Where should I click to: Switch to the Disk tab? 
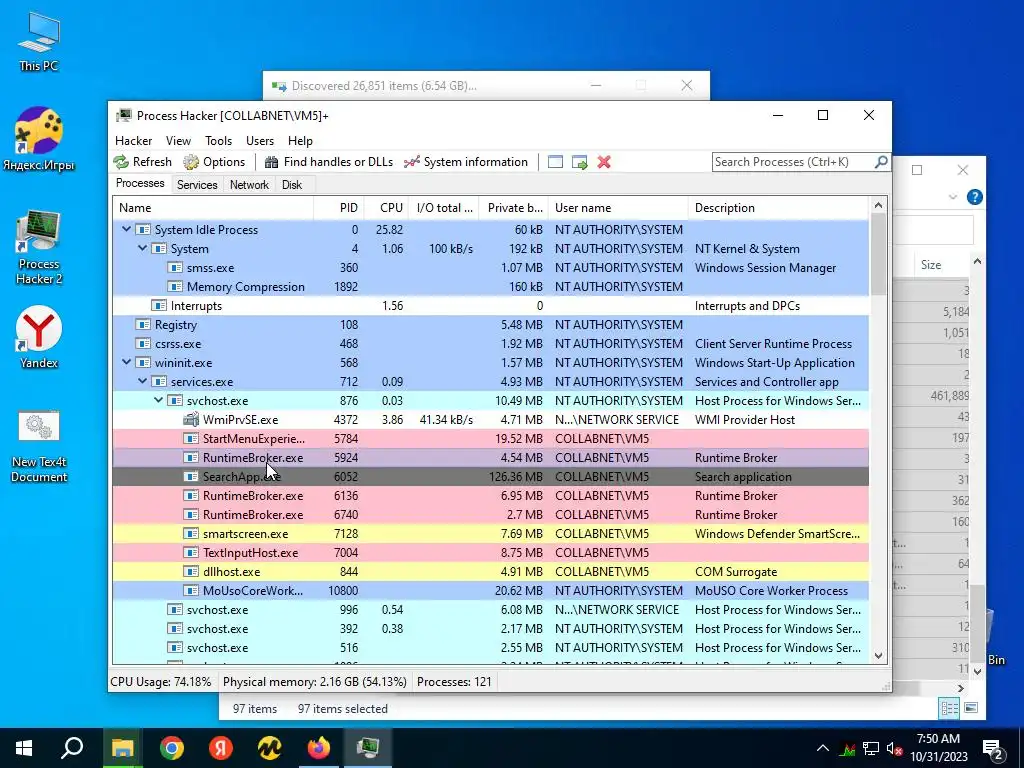[x=292, y=185]
